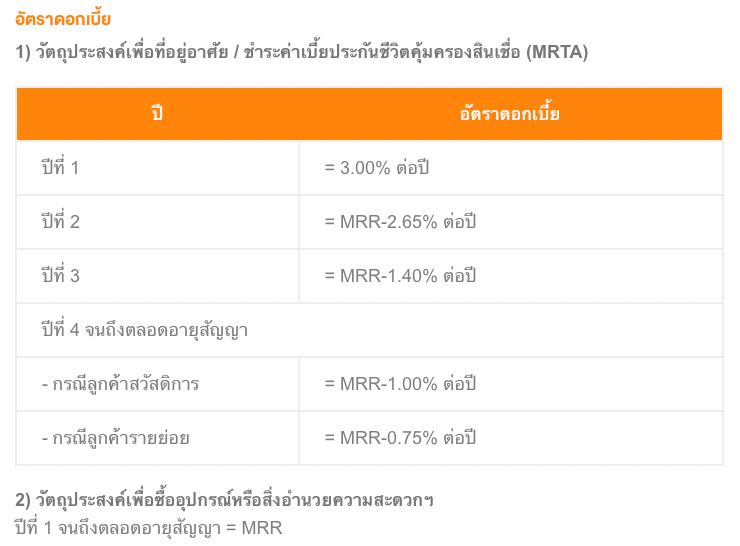Select the อัตราดอกเบี้ย table column header
Screen dimensions: 740x546
[x=510, y=114]
